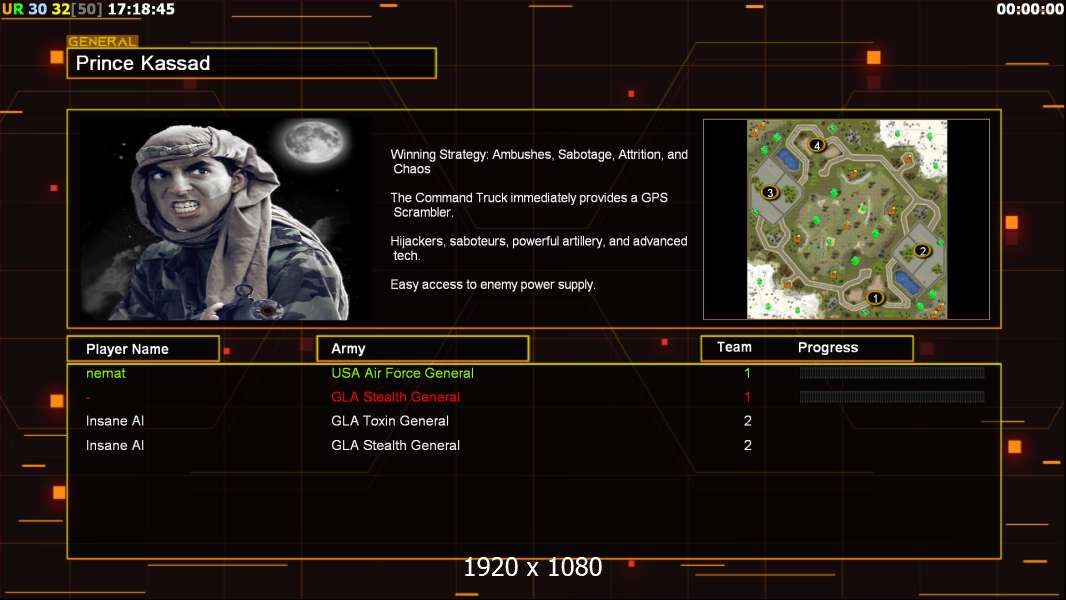Click team number 2 for white Stealth General

pyautogui.click(x=747, y=445)
